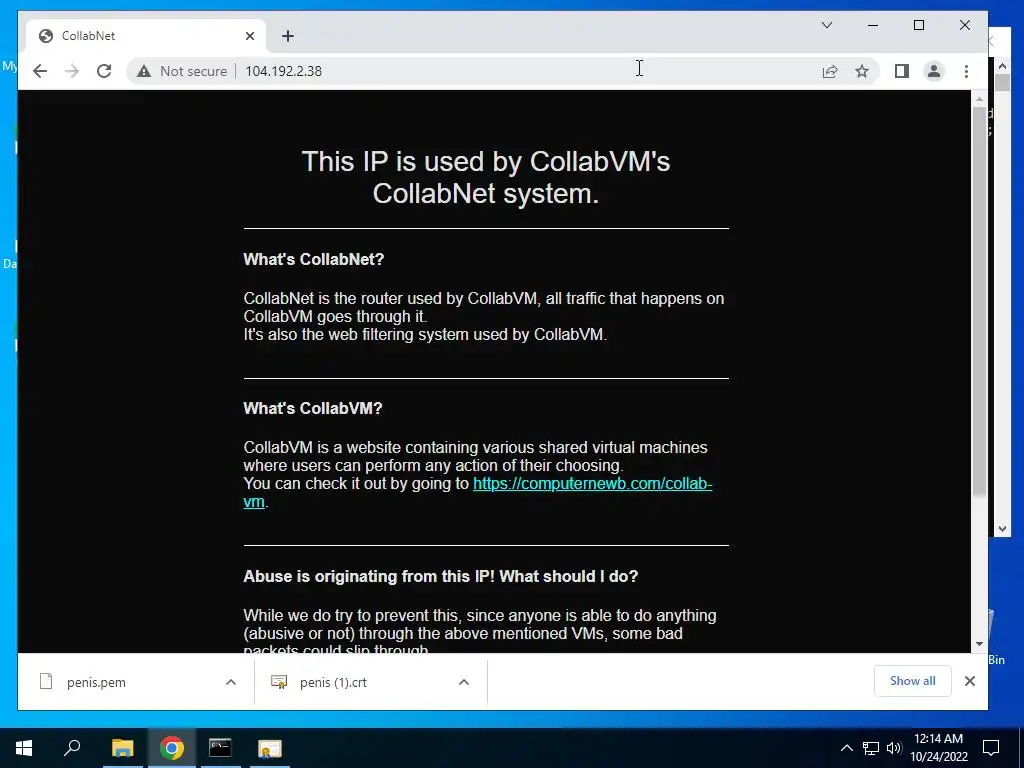Open Chrome's three-dot menu
The image size is (1024, 768).
pos(967,71)
